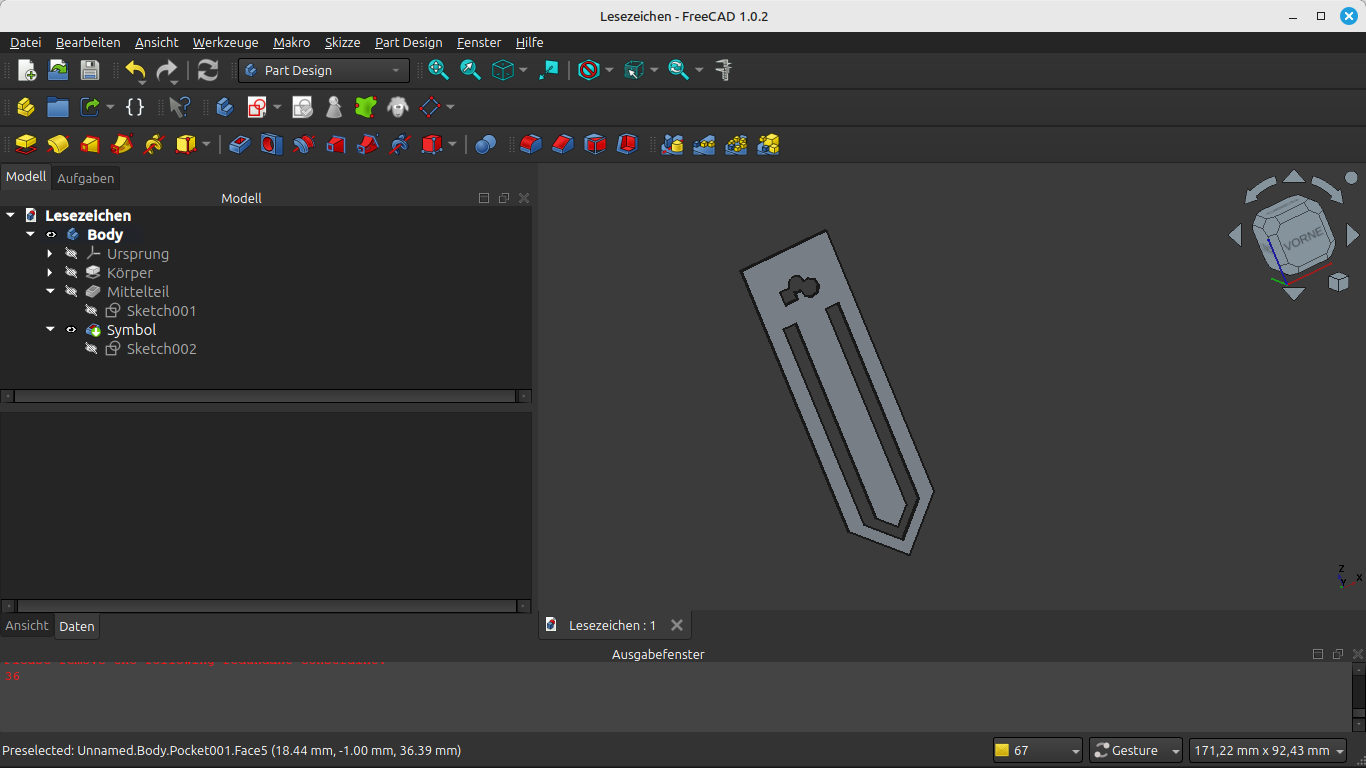Toggle visibility of Sketch002
Viewport: 1366px width, 768px height.
point(91,349)
